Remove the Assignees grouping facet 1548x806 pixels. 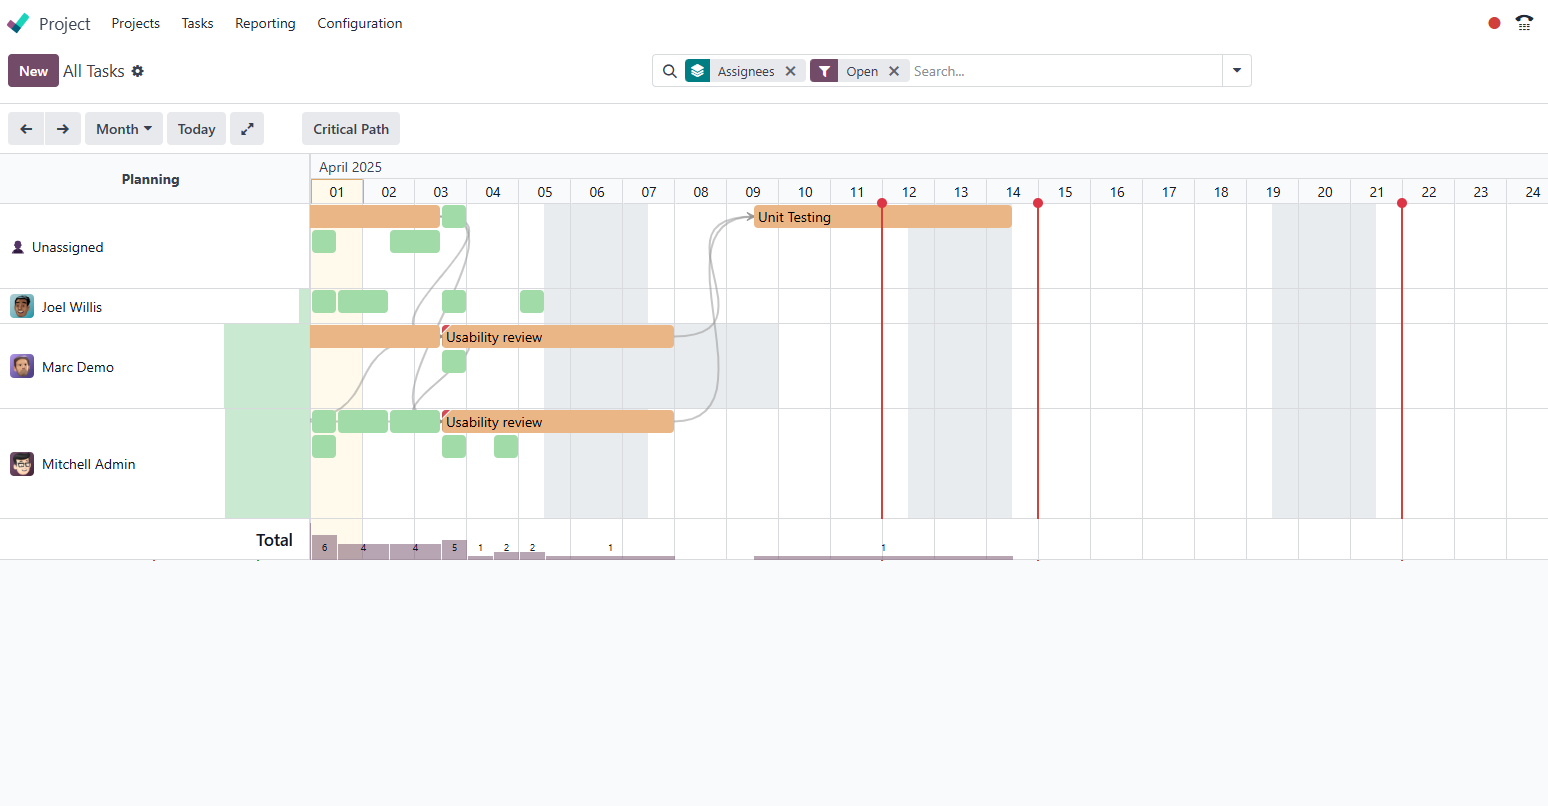(x=791, y=71)
